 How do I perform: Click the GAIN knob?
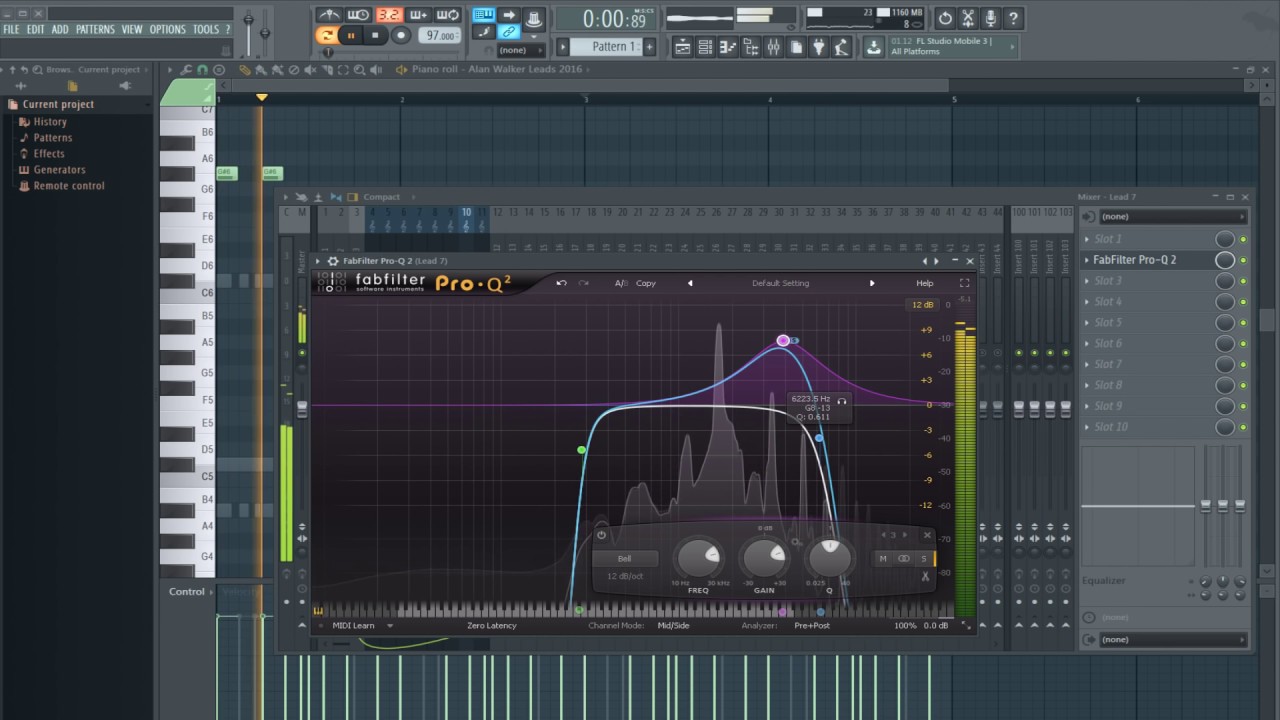[x=764, y=557]
